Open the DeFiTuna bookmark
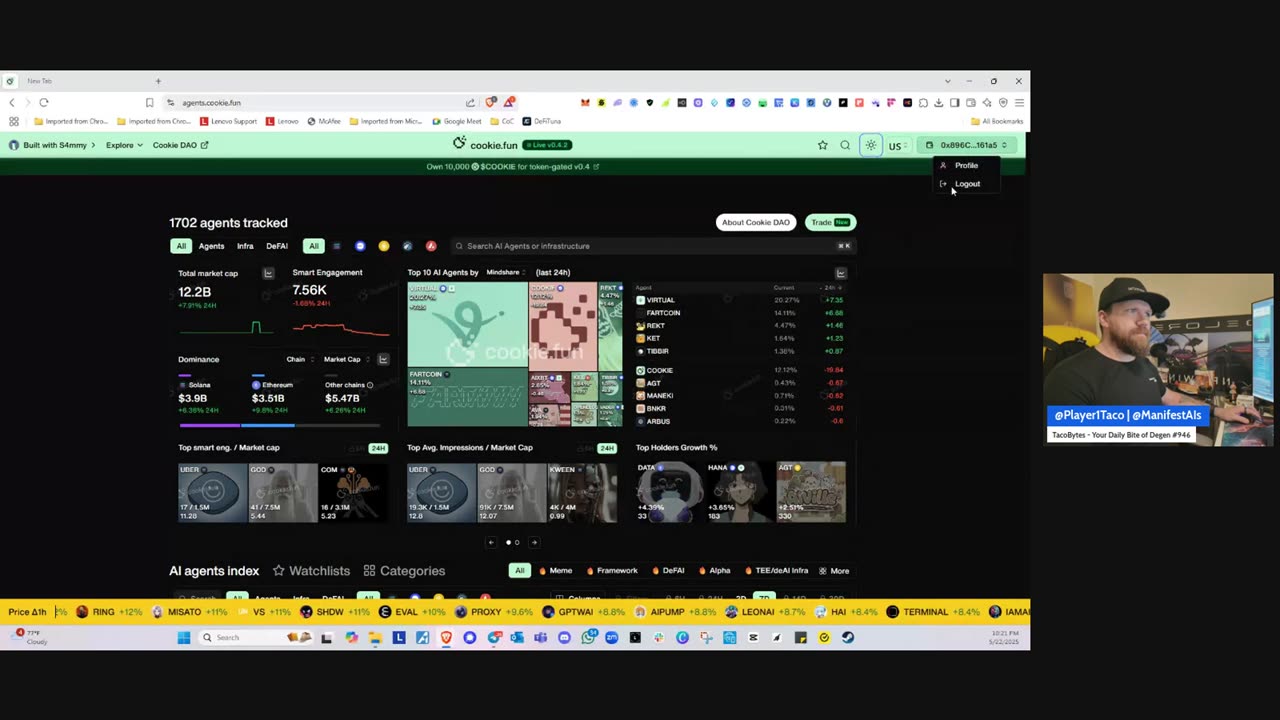Image resolution: width=1280 pixels, height=720 pixels. pyautogui.click(x=541, y=121)
